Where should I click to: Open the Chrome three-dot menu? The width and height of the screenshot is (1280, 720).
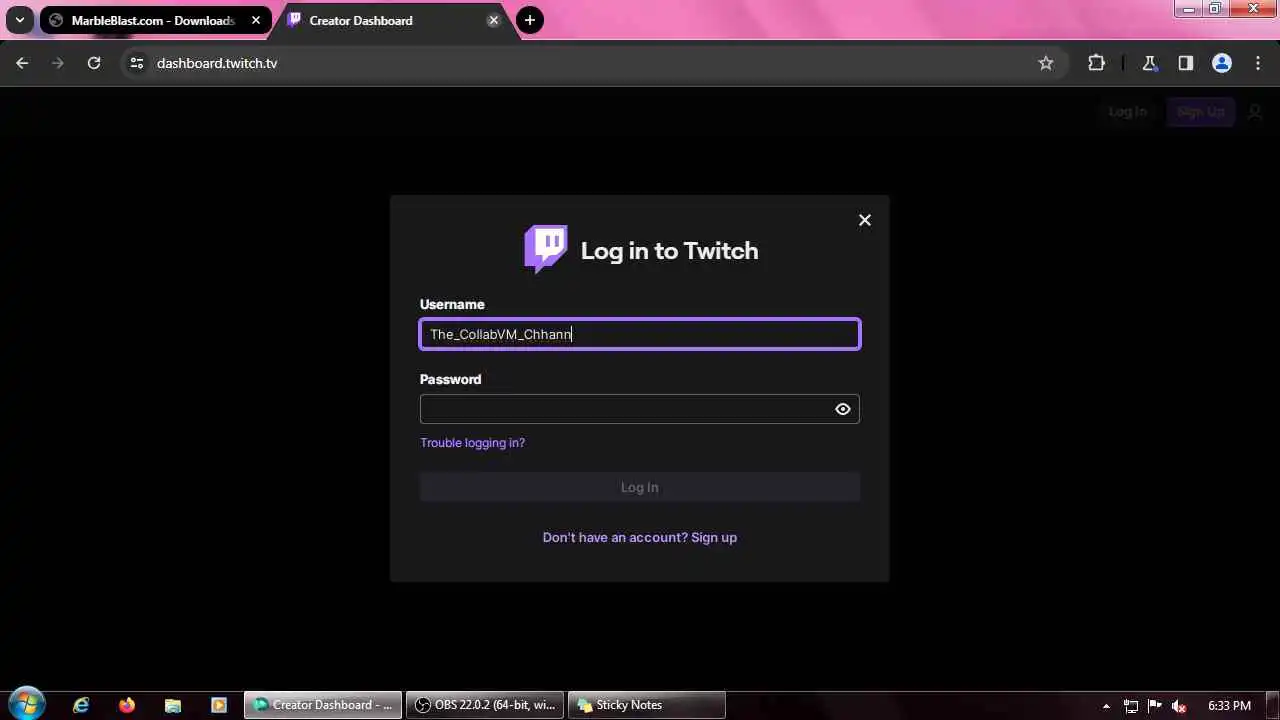tap(1258, 63)
